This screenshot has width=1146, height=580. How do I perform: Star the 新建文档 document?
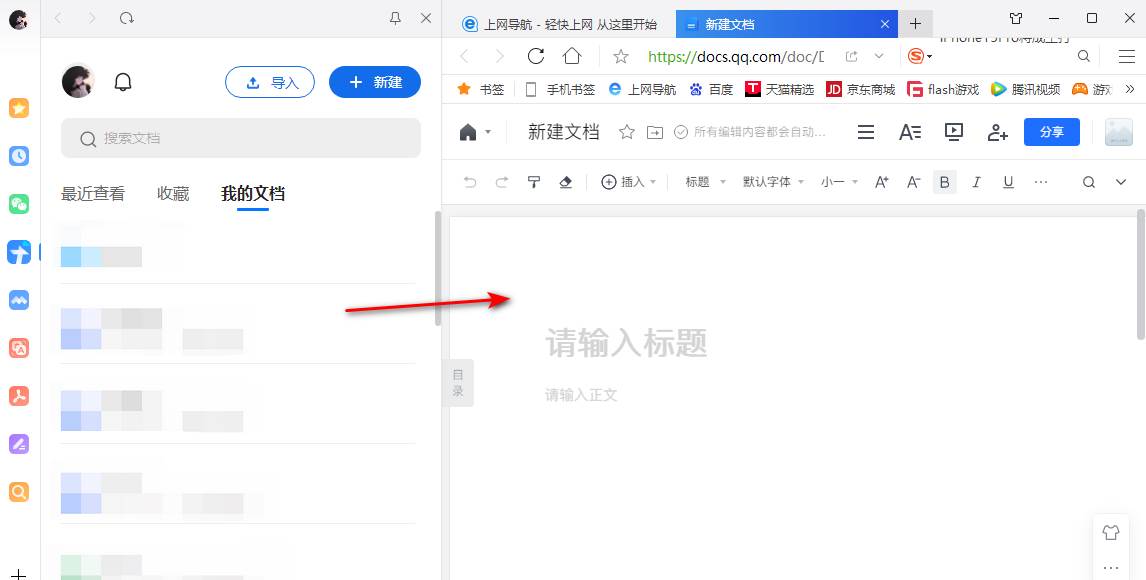click(x=626, y=132)
